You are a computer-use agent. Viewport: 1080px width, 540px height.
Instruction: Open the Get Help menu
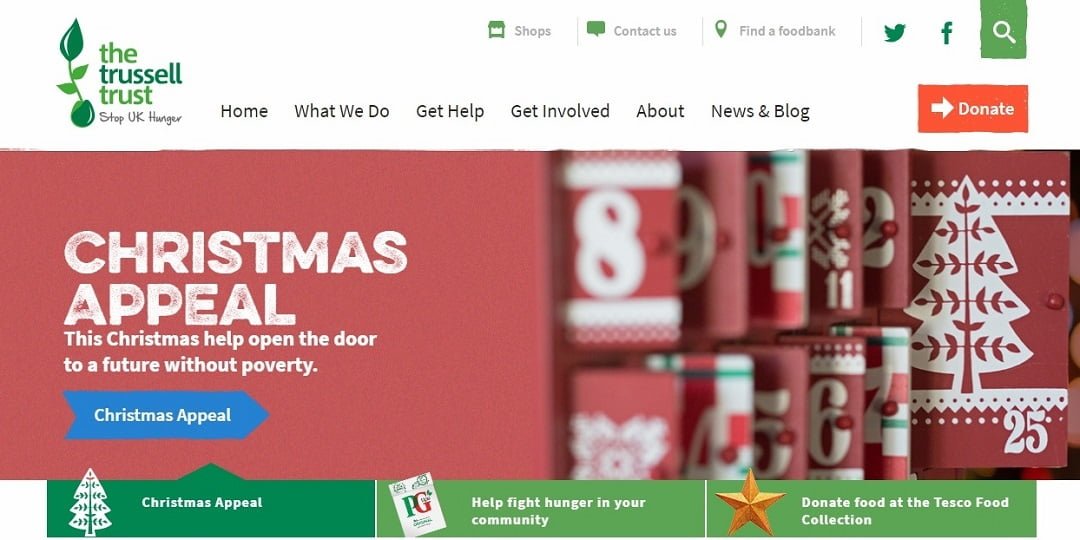(x=450, y=111)
